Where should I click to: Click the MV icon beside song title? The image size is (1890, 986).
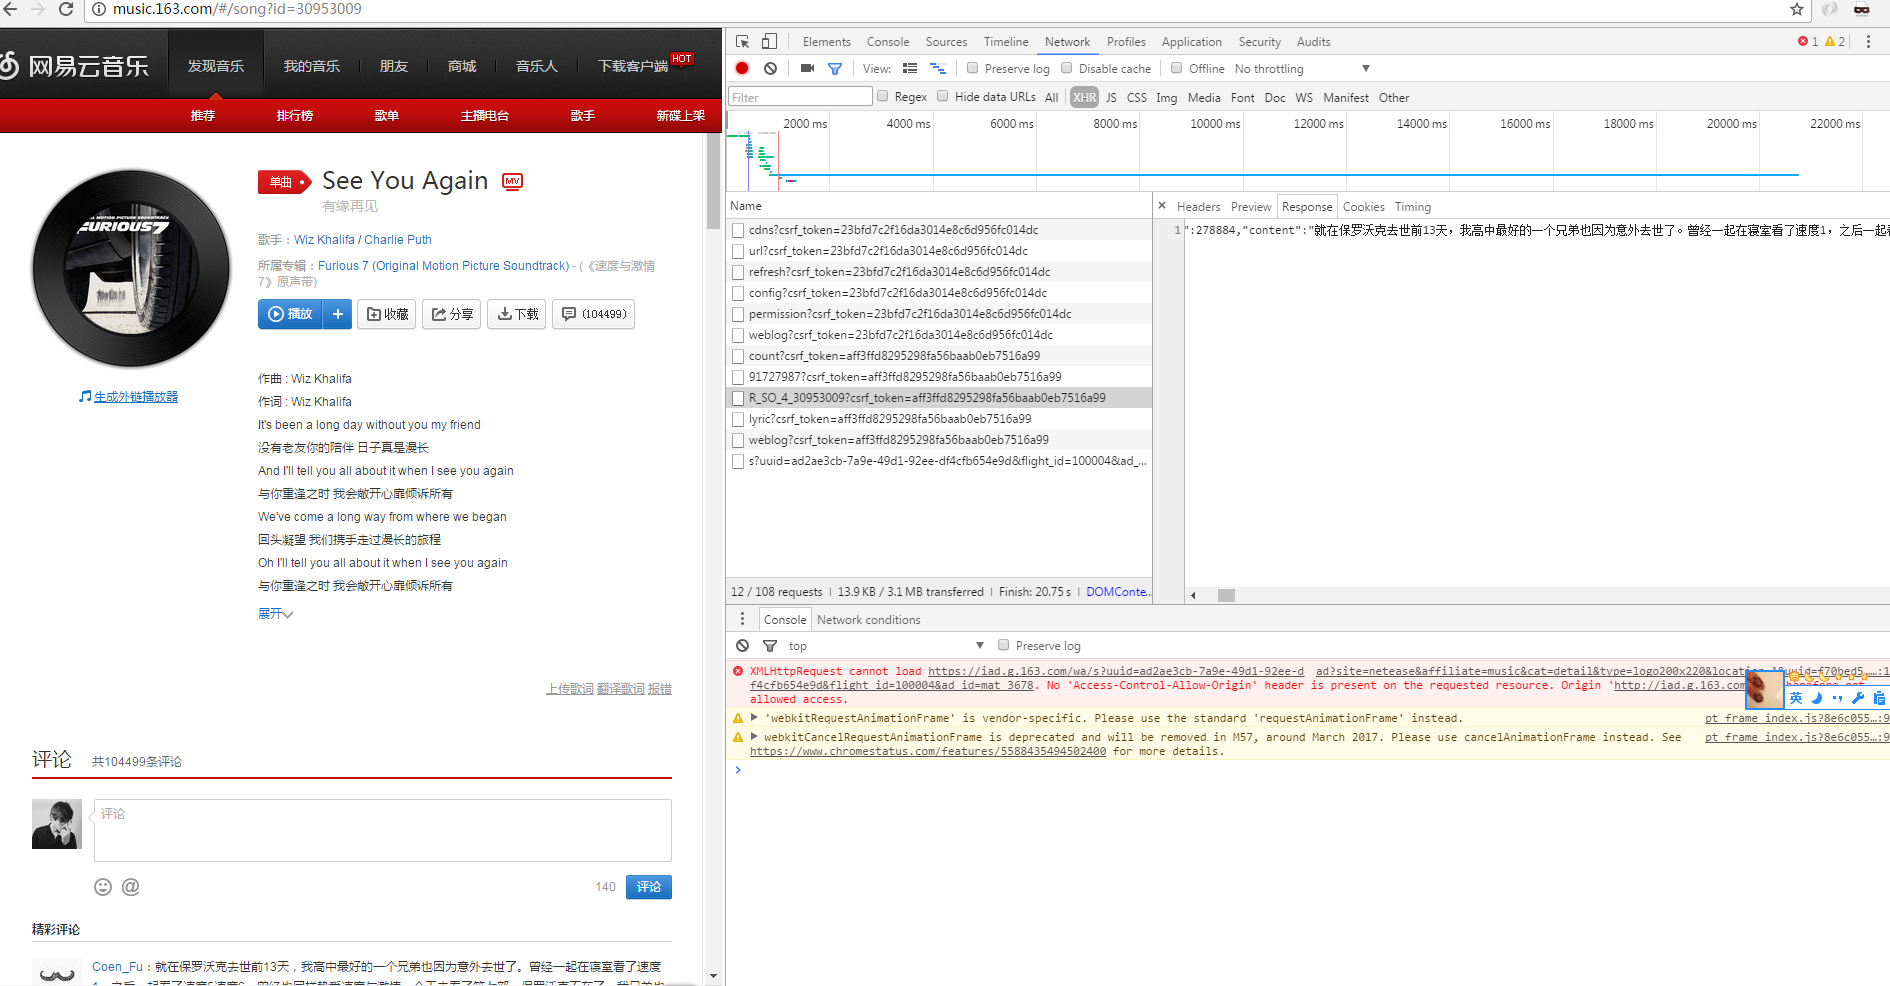pyautogui.click(x=512, y=181)
